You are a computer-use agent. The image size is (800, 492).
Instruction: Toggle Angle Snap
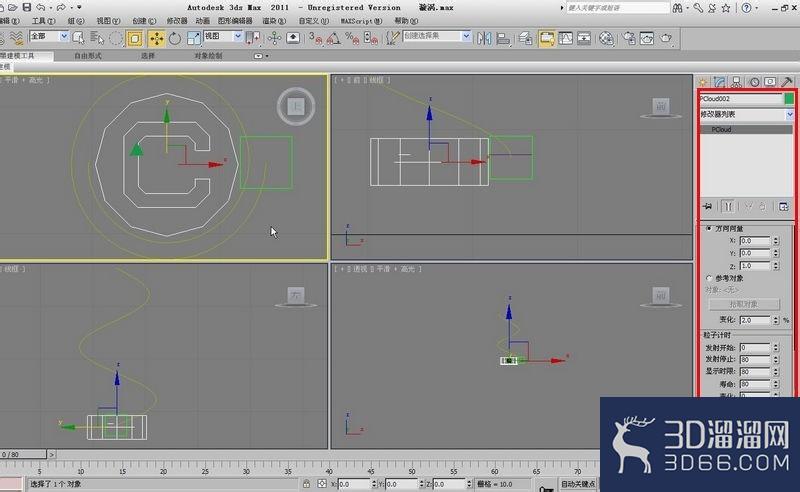[334, 38]
